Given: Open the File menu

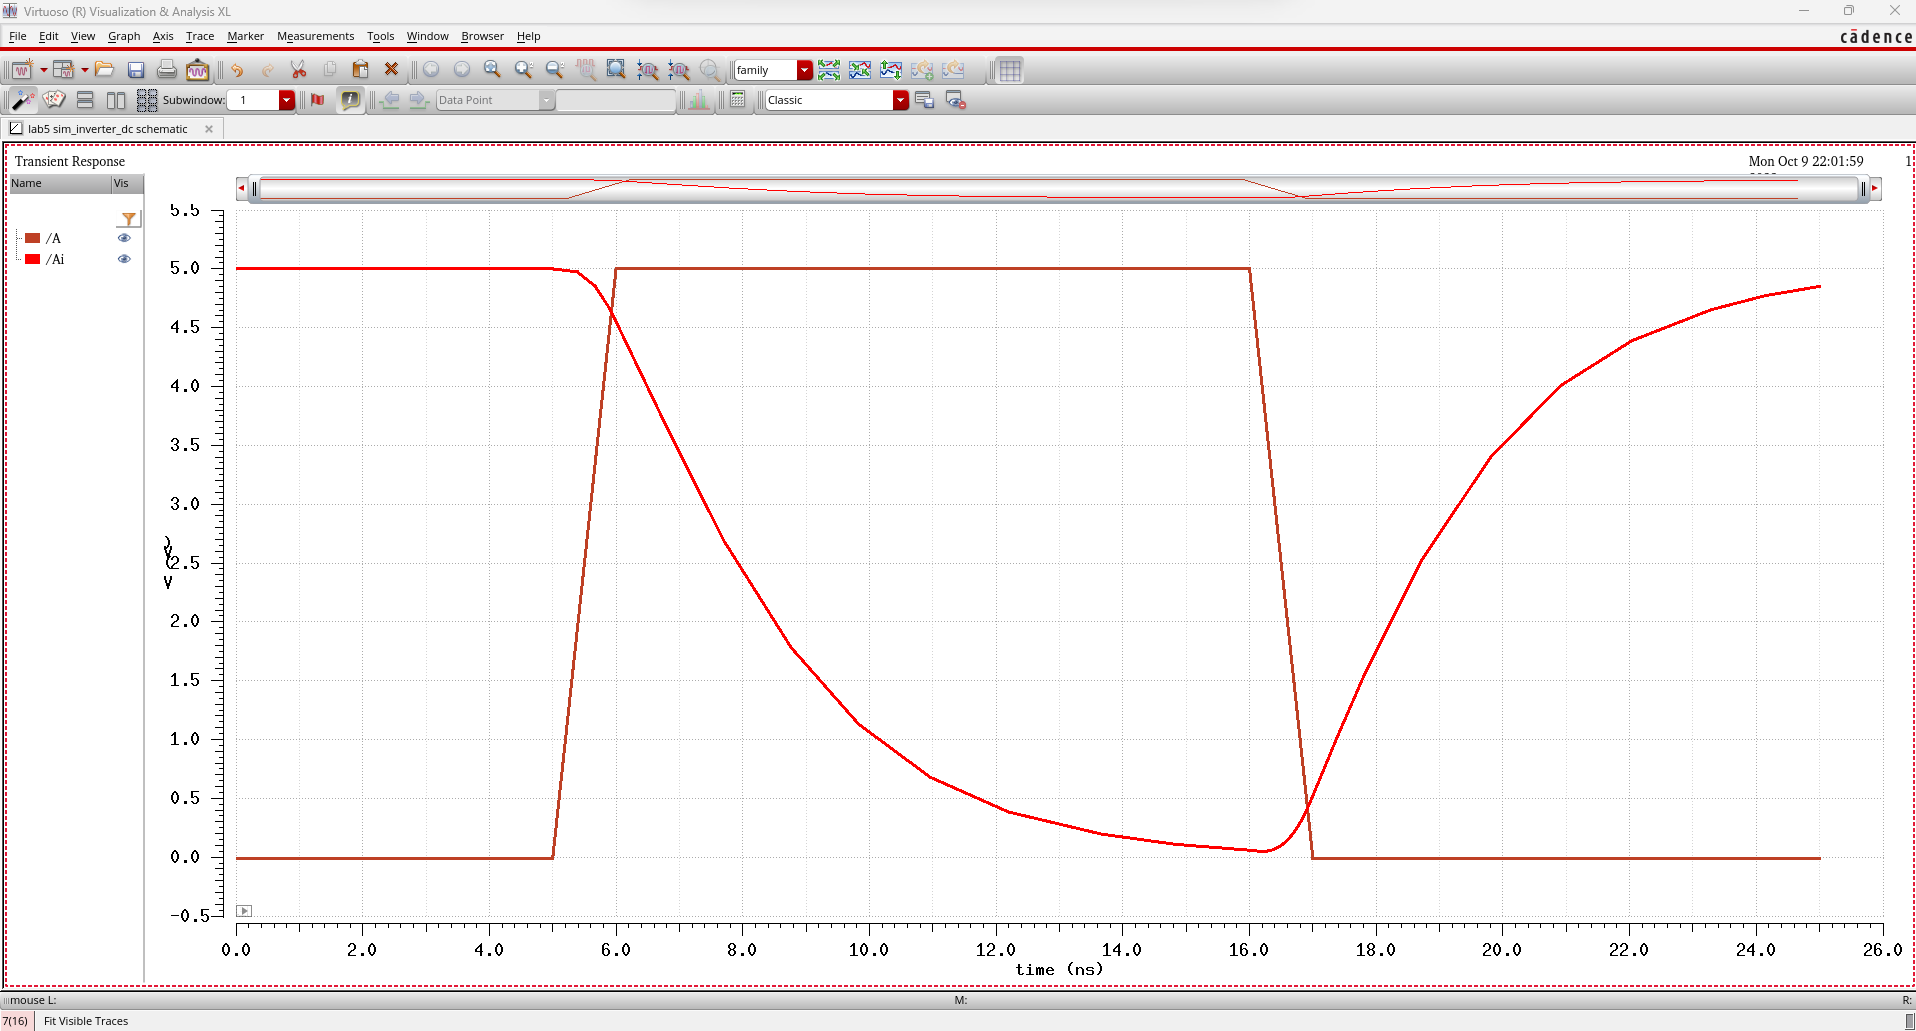Looking at the screenshot, I should click(x=18, y=36).
